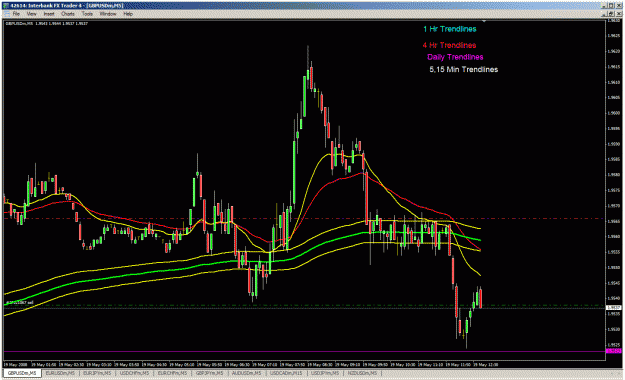Select the GBPUSDm,M5 chart tab

(22, 373)
